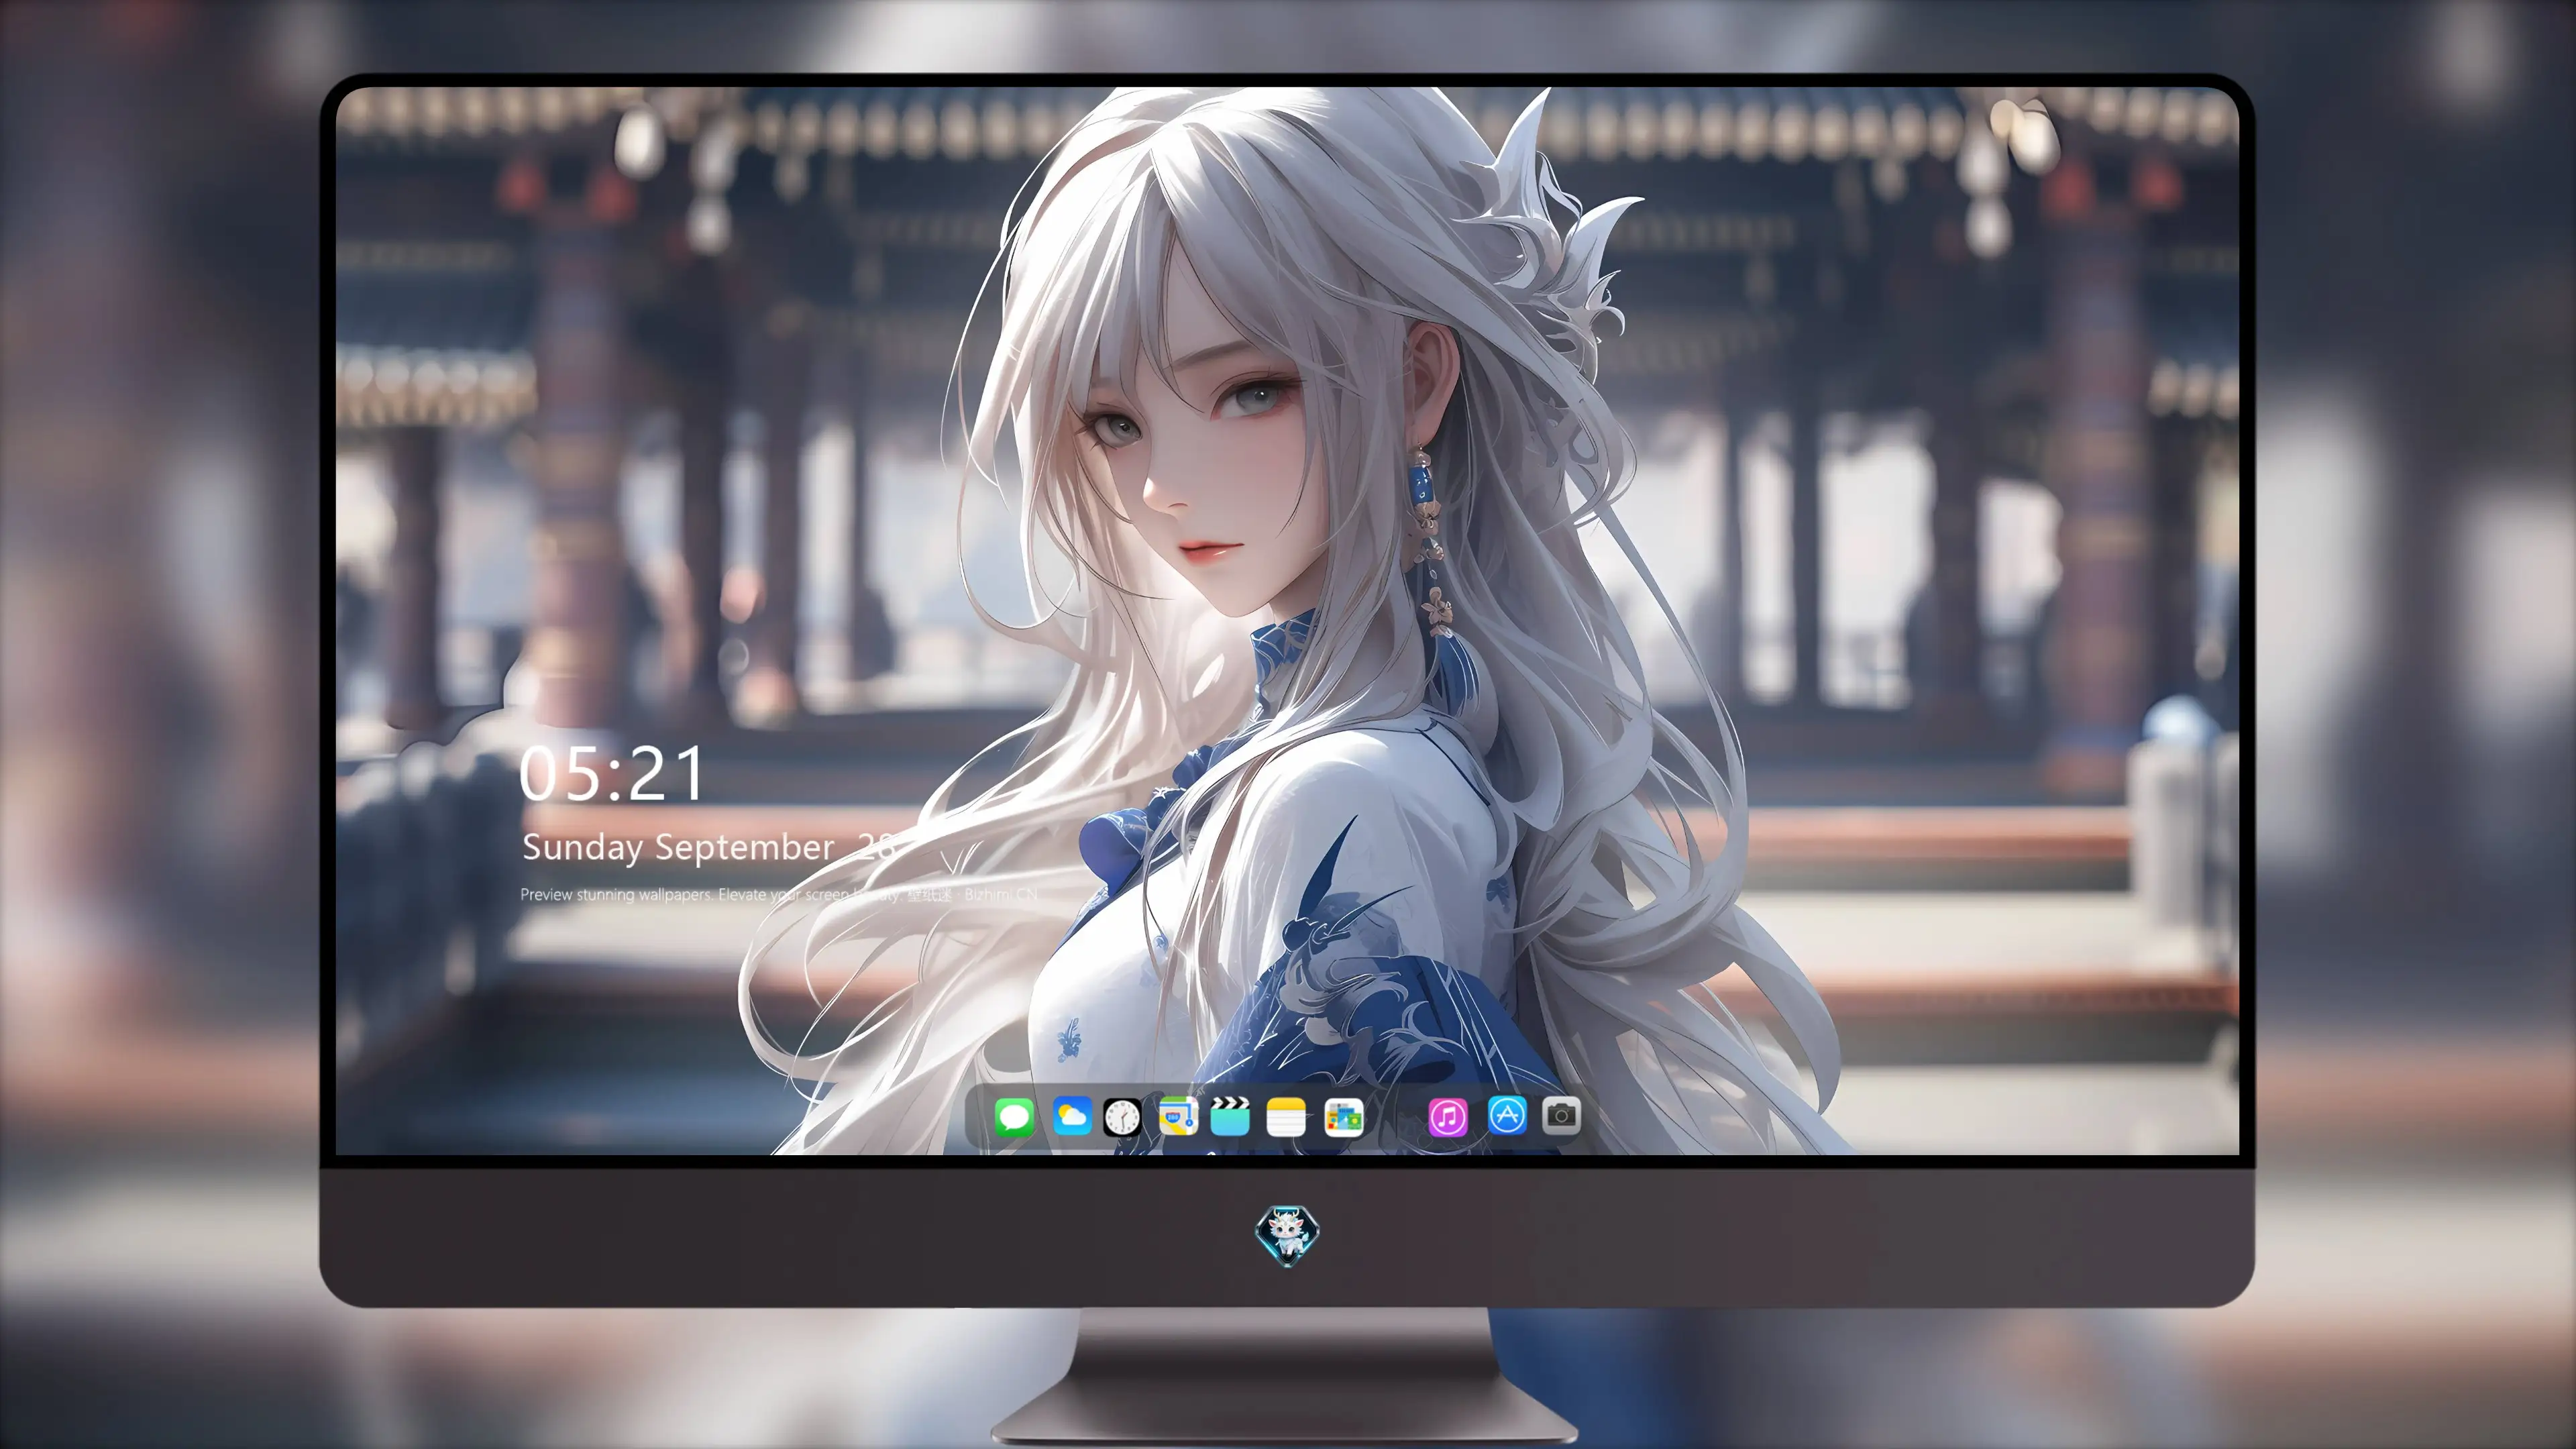Screen dimensions: 2576x1449
Task: Open the App Store from the dock
Action: pos(1507,1116)
